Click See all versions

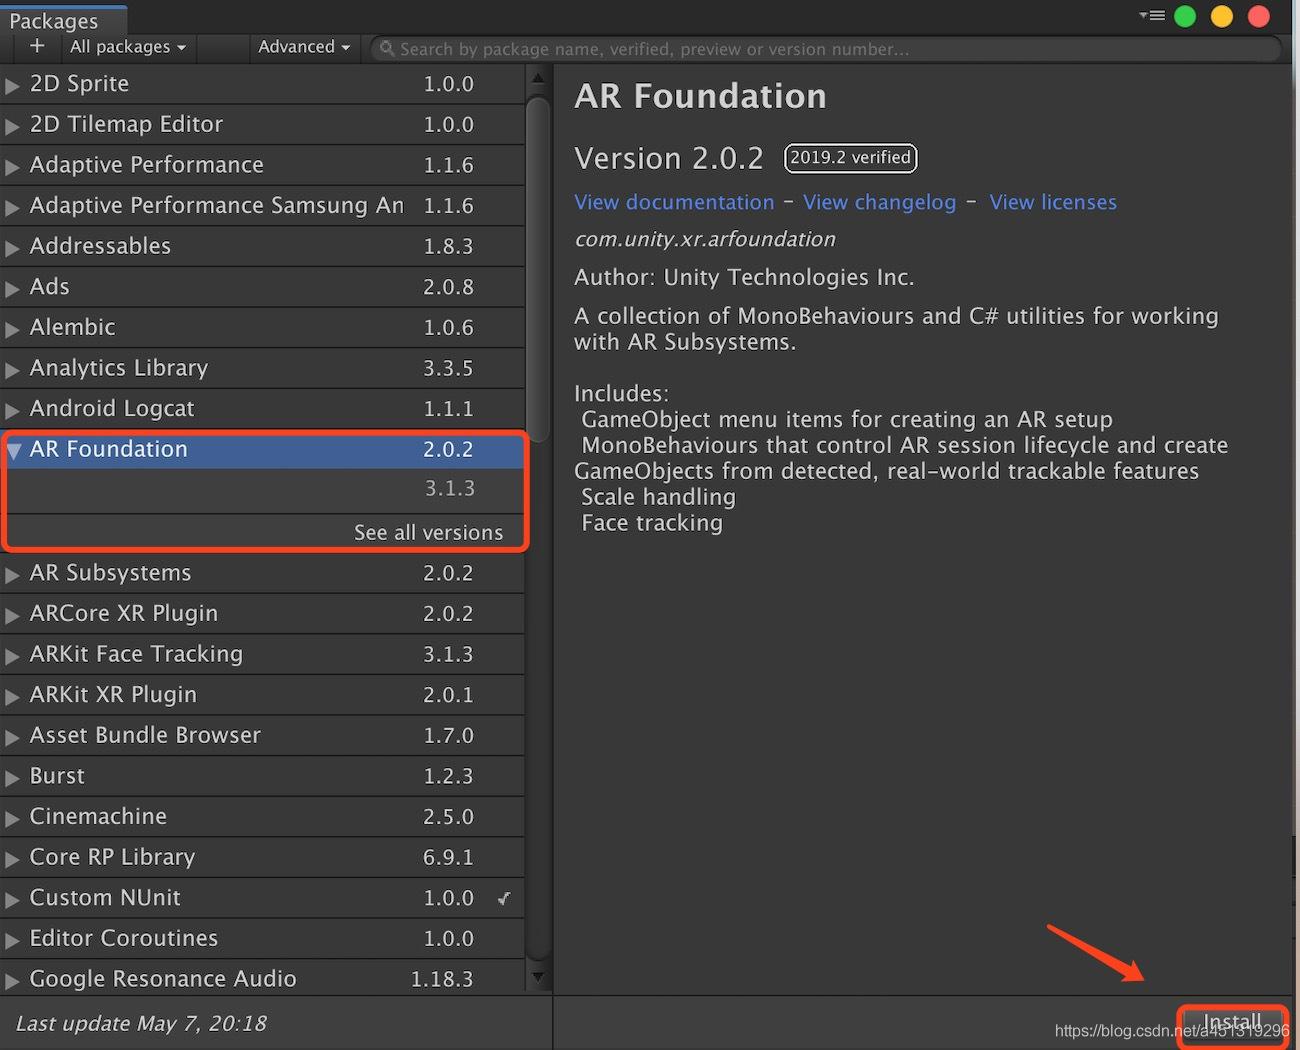(428, 533)
